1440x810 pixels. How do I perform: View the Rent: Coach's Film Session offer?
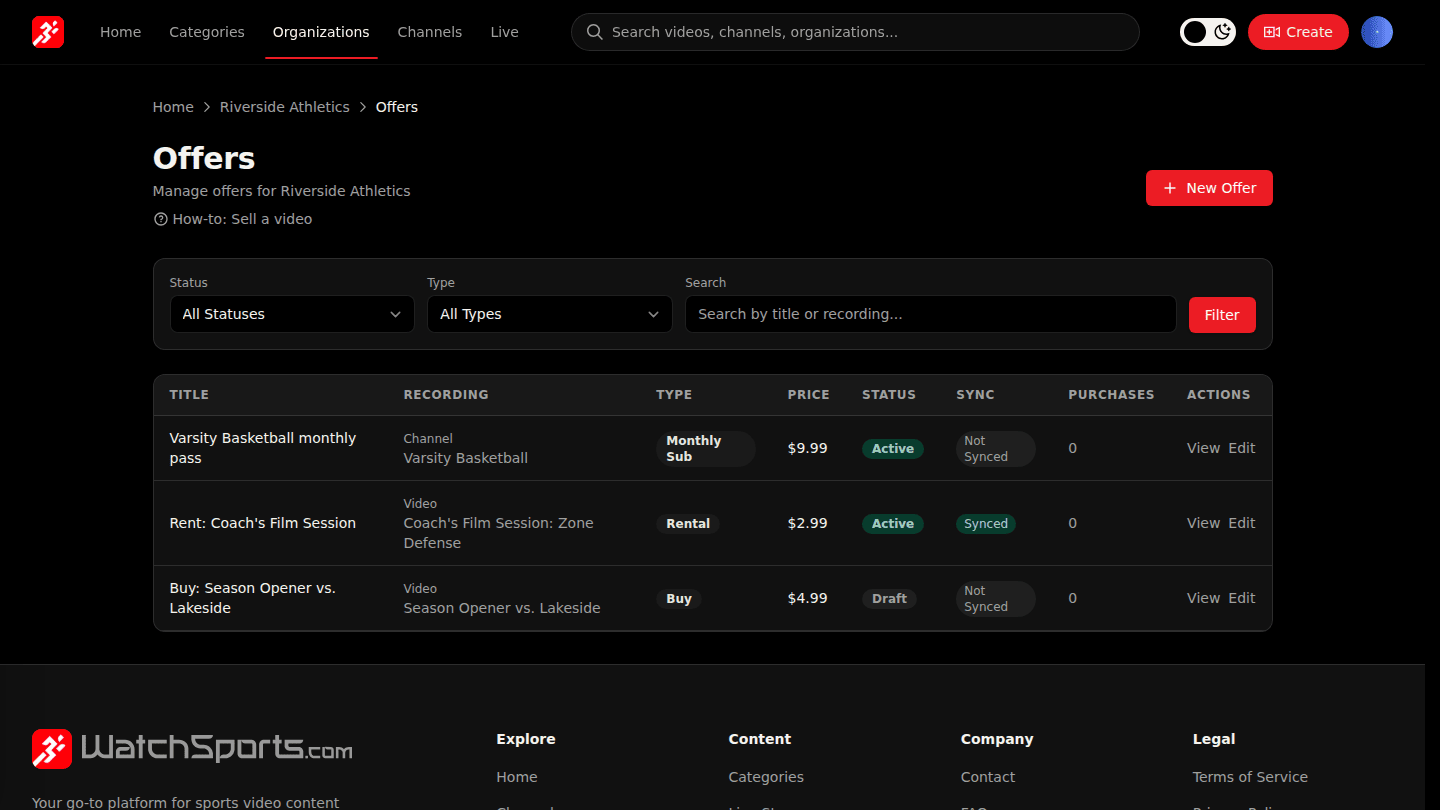(1203, 523)
